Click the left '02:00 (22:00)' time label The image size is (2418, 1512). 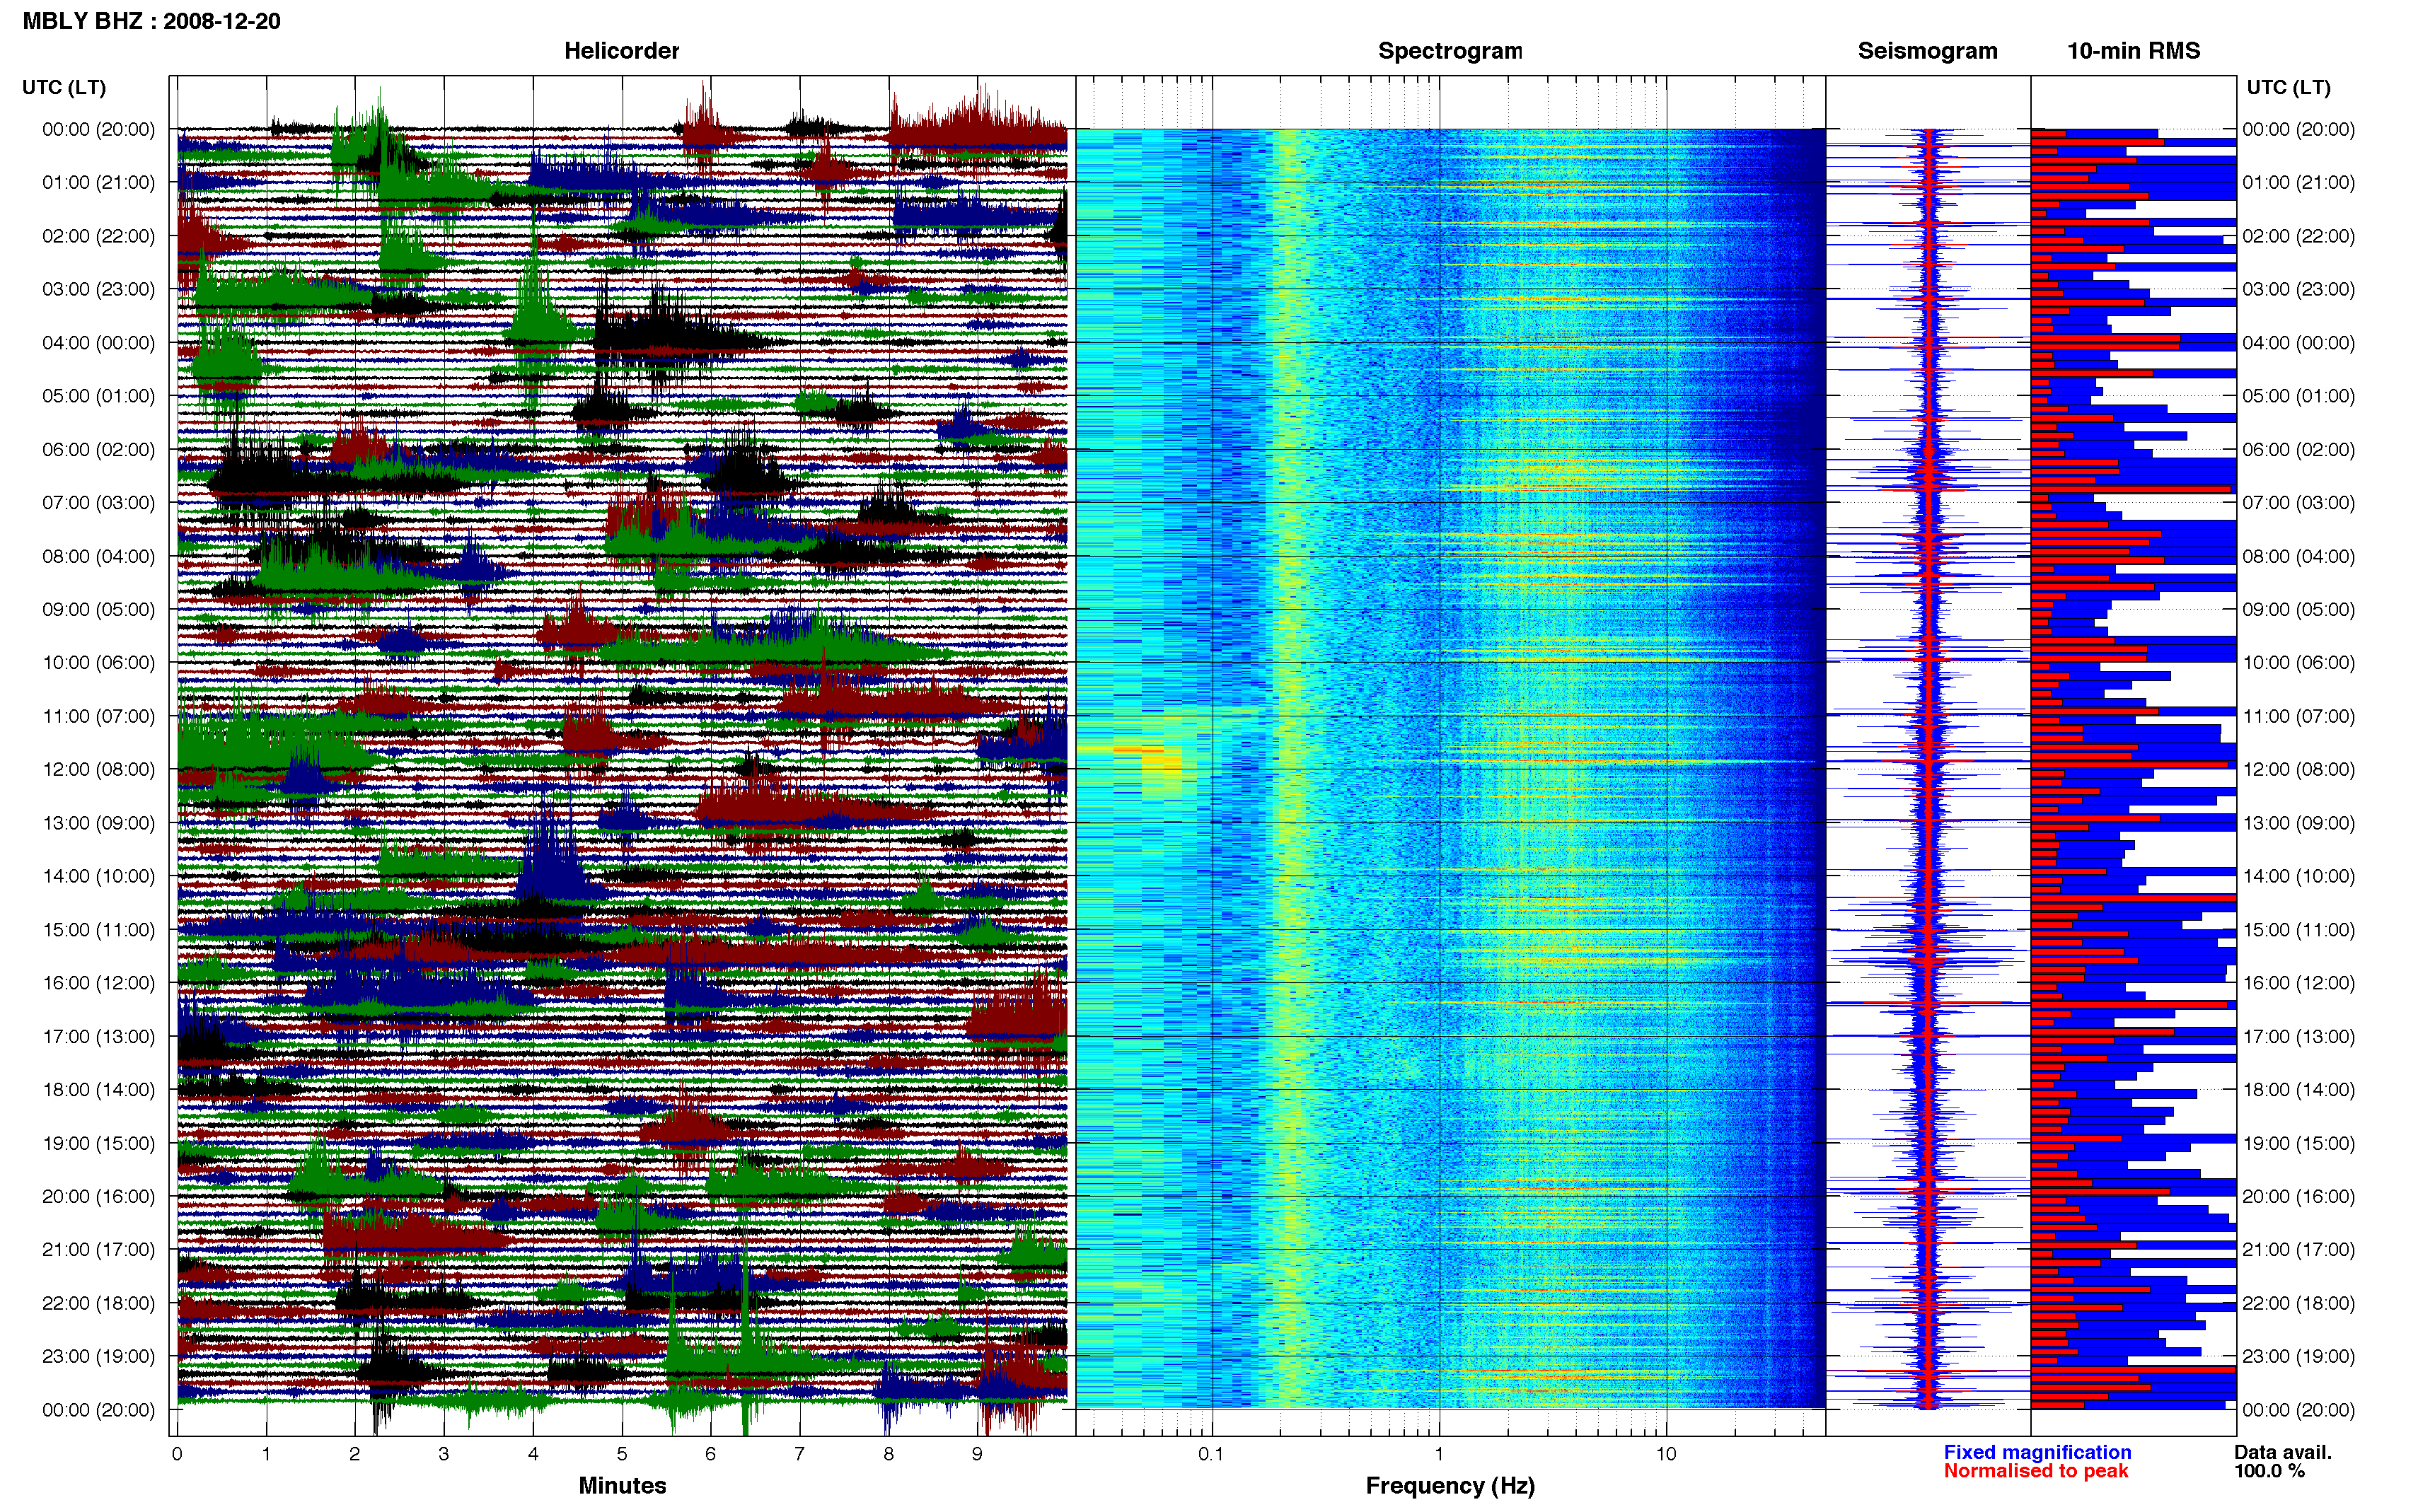point(98,236)
